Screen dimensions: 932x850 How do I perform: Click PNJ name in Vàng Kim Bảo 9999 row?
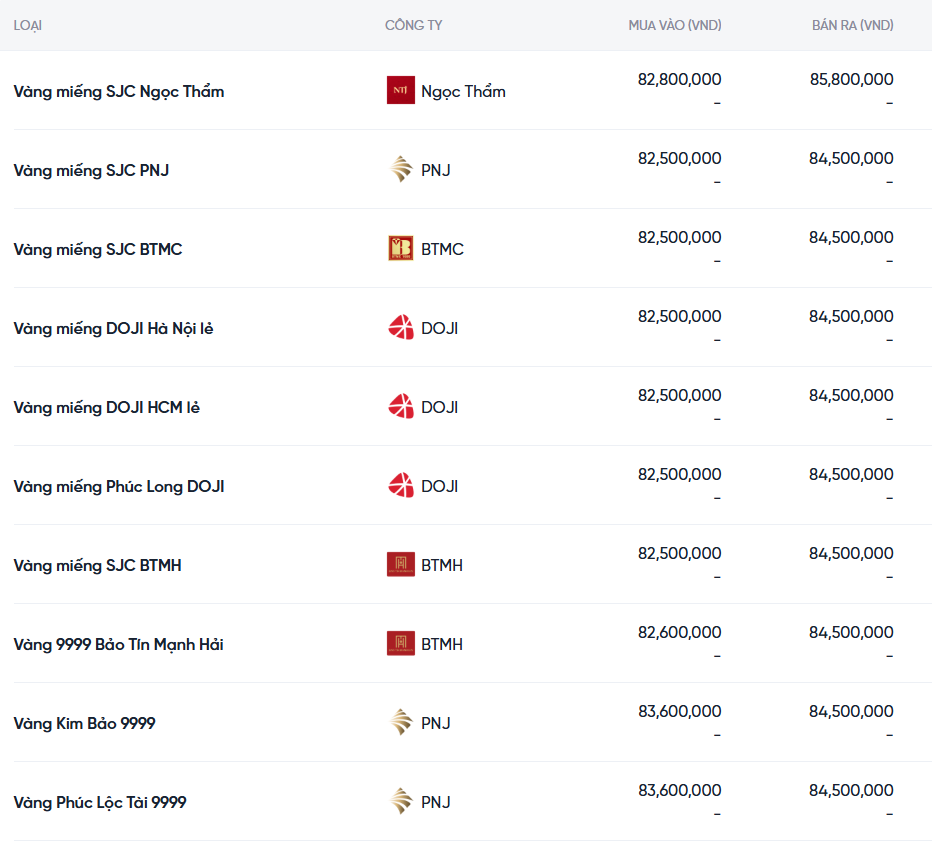[436, 723]
